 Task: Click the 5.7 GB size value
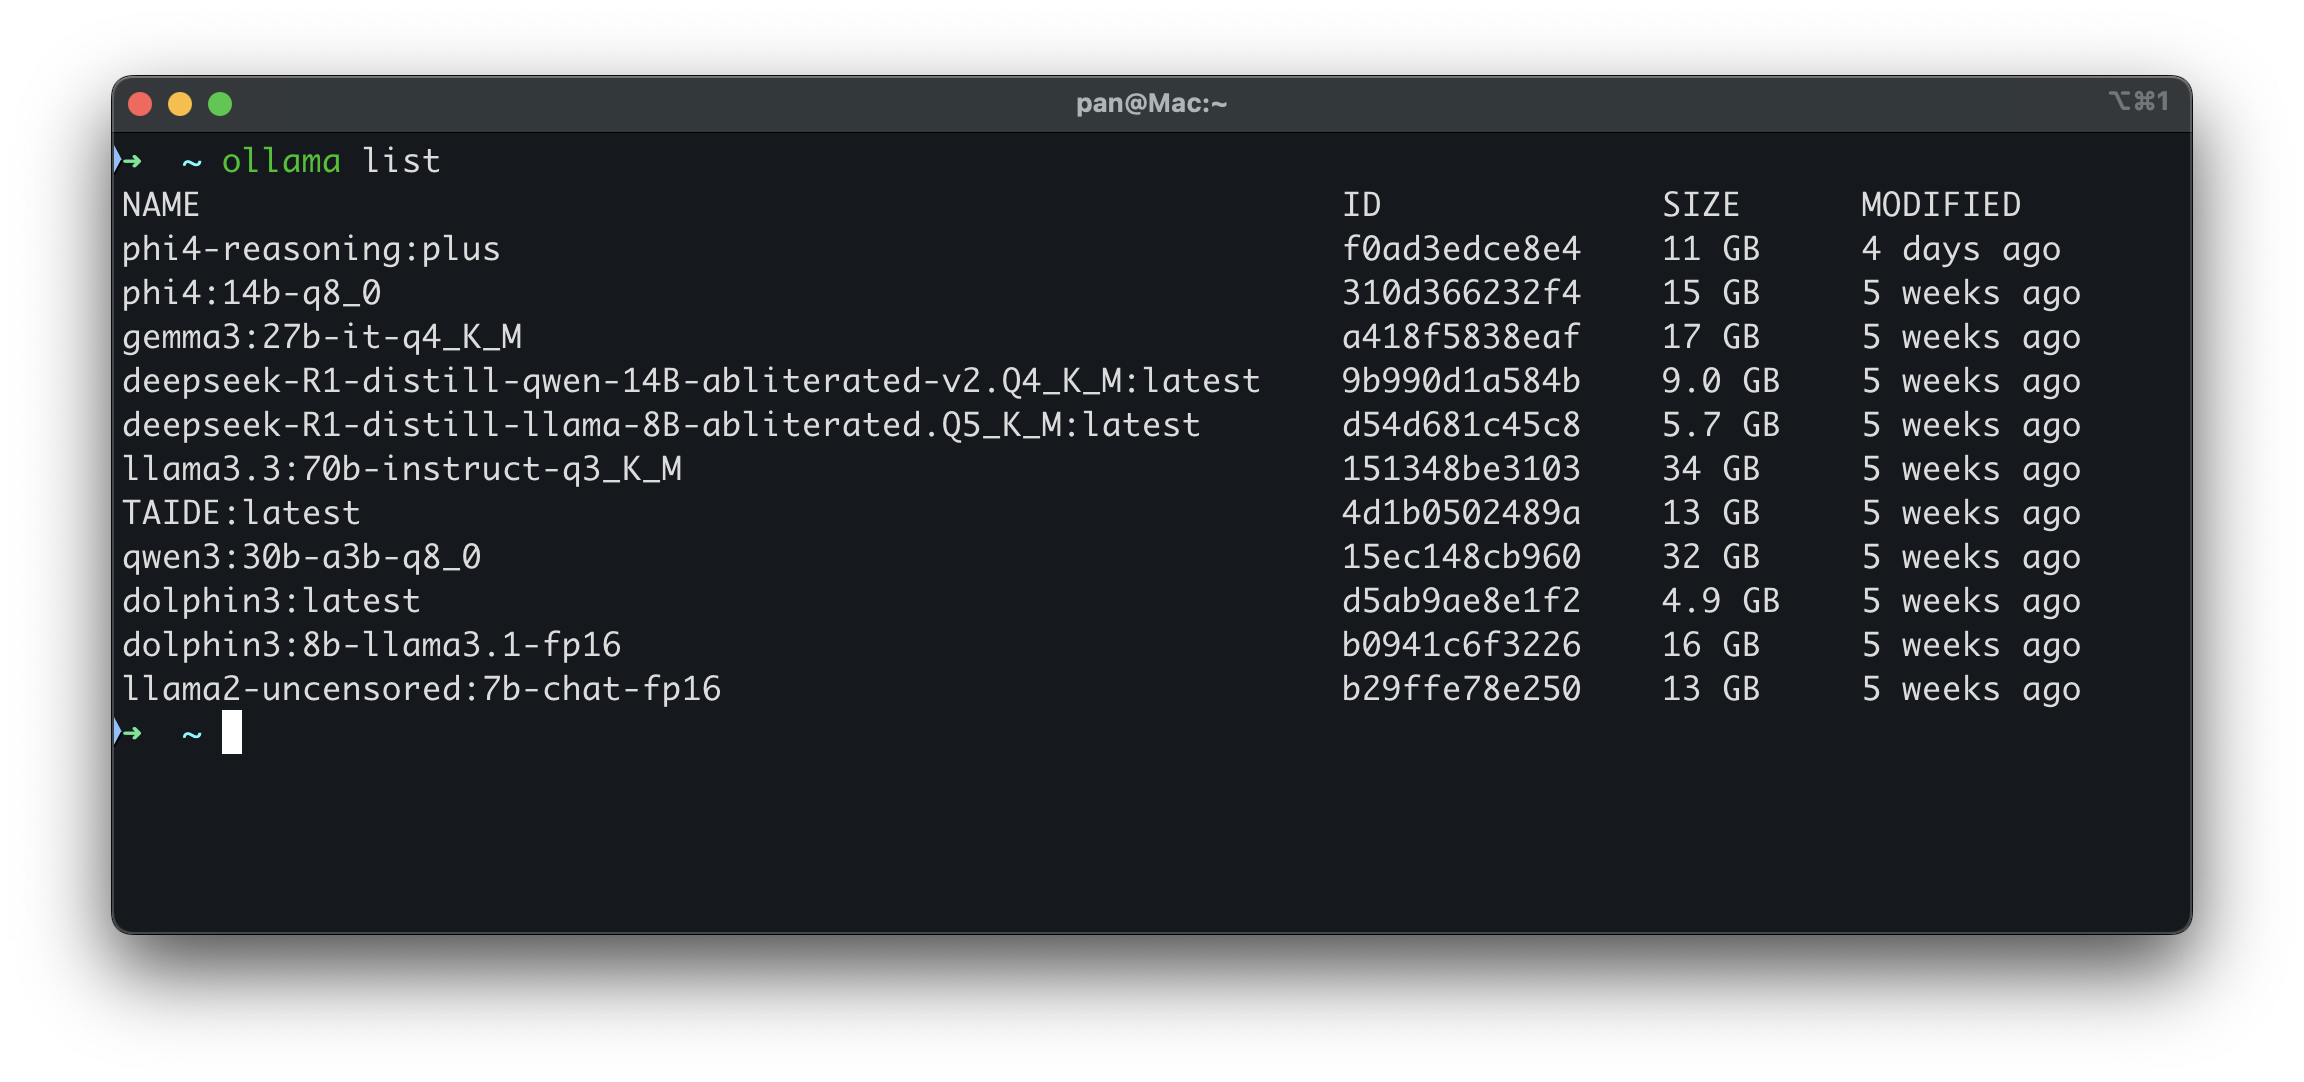1721,425
